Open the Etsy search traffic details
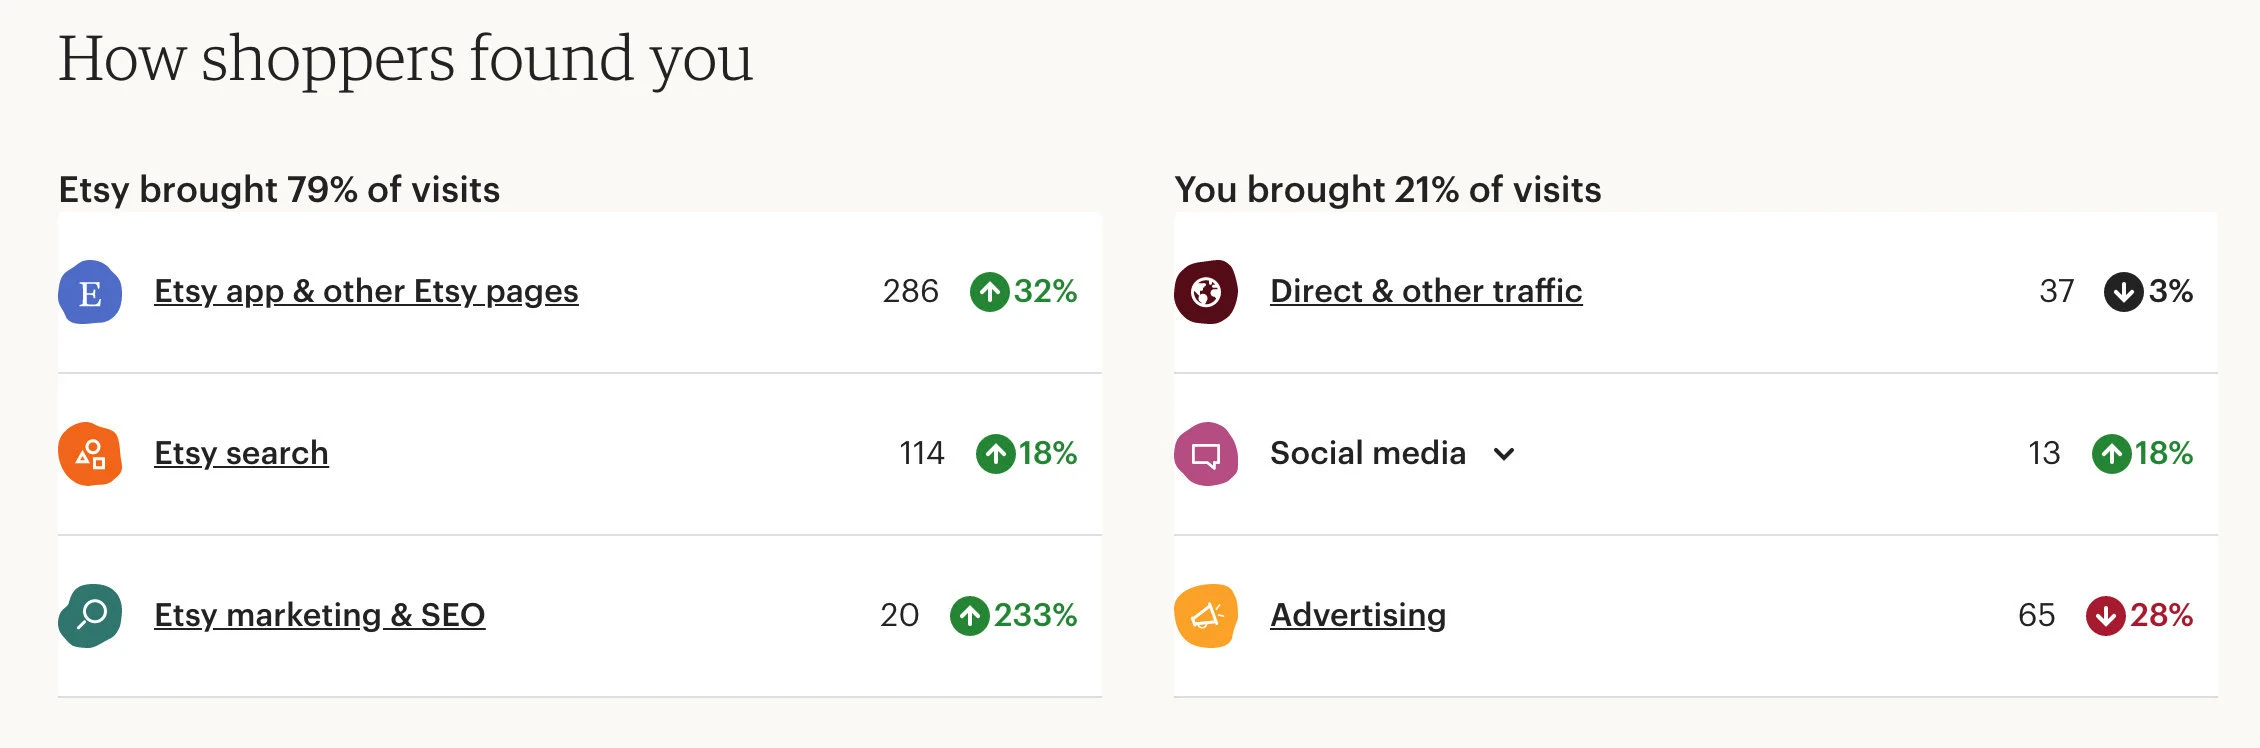2260x748 pixels. pyautogui.click(x=241, y=453)
